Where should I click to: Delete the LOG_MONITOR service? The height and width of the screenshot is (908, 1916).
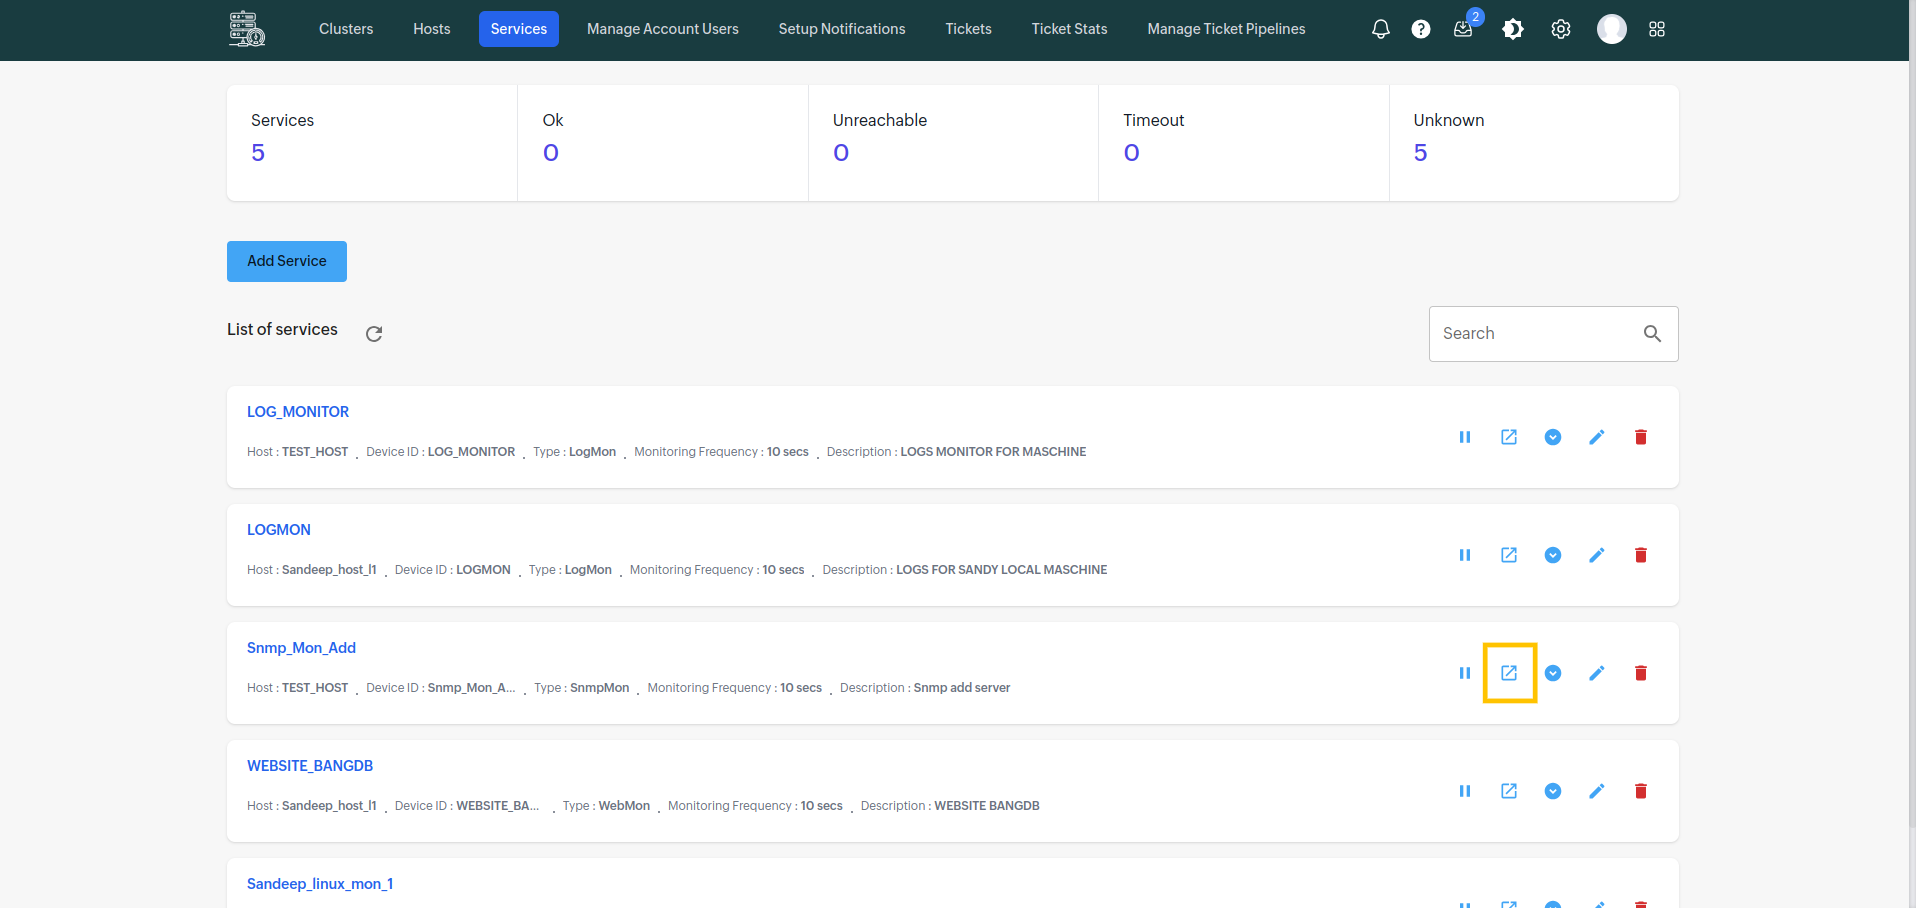[x=1641, y=437]
